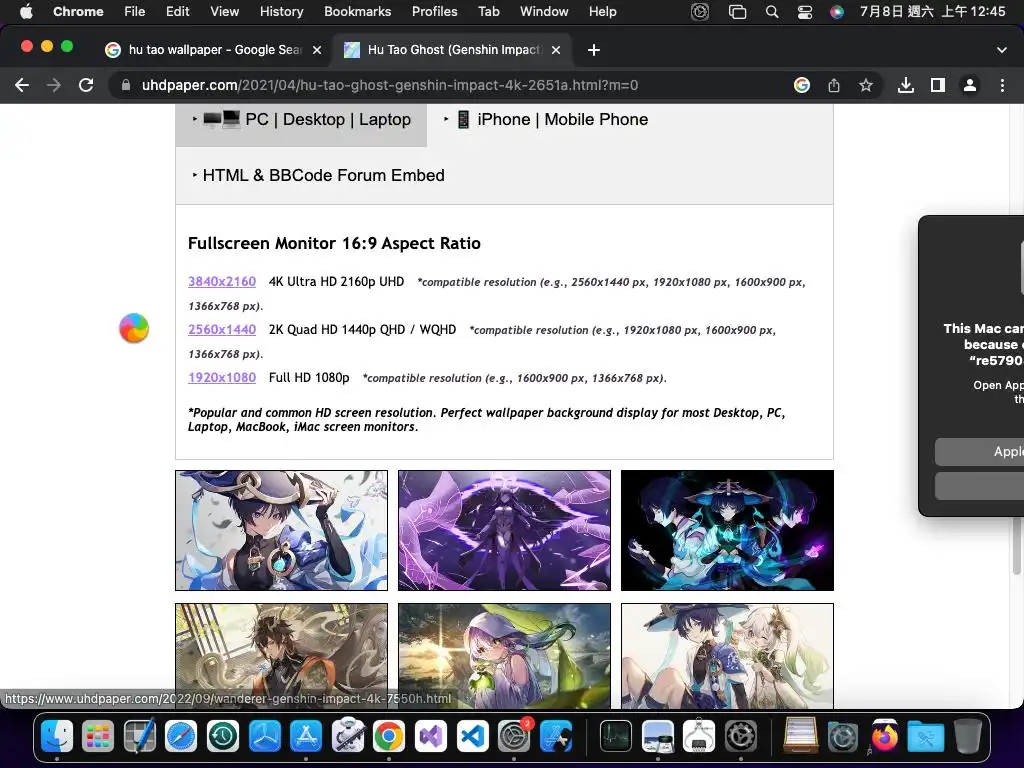The image size is (1024, 768).
Task: Click the address bar URL
Action: (x=390, y=85)
